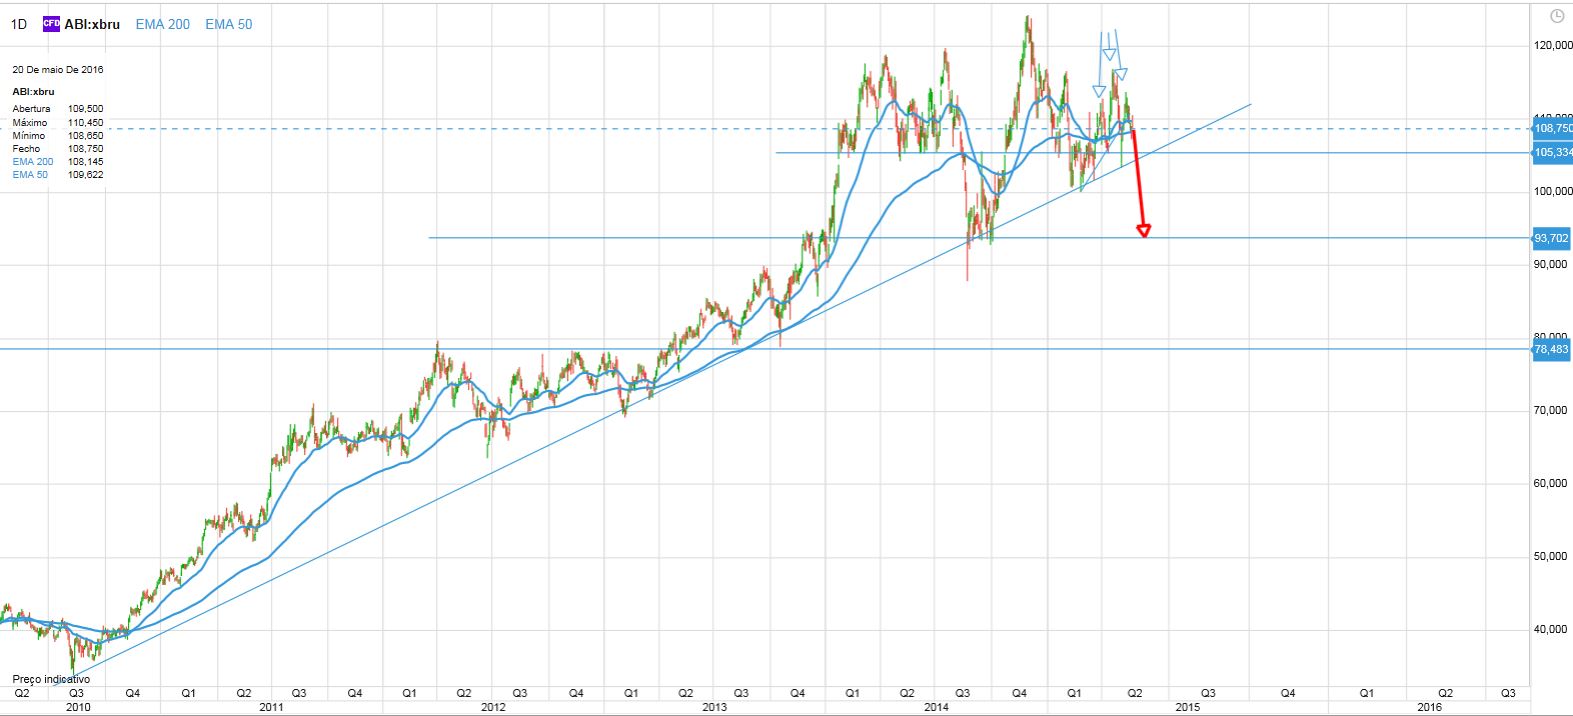
Task: Click the EMA 200 value 108,145
Action: click(85, 161)
